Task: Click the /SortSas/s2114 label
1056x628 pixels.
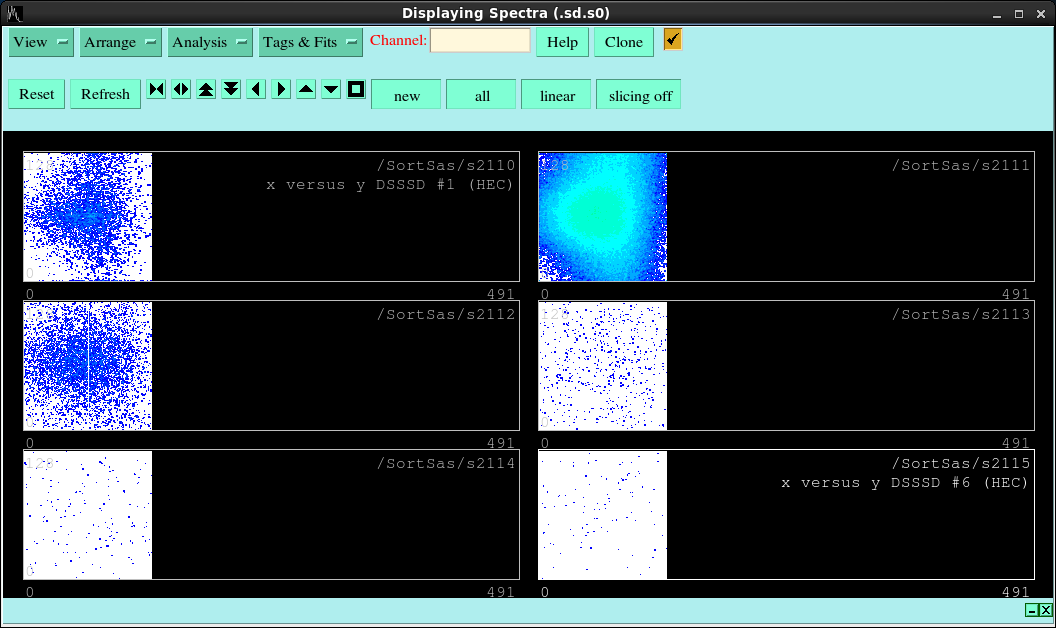Action: [446, 463]
